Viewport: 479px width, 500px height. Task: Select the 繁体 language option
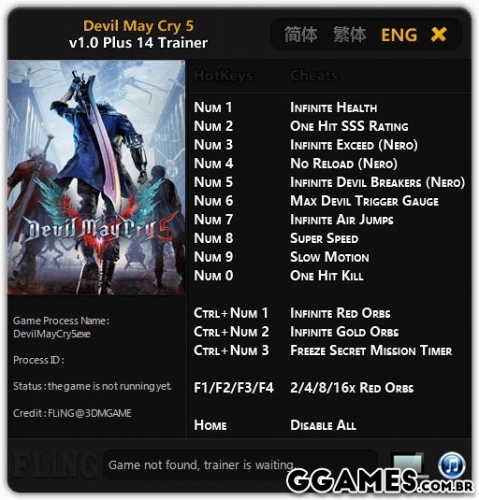pyautogui.click(x=349, y=35)
